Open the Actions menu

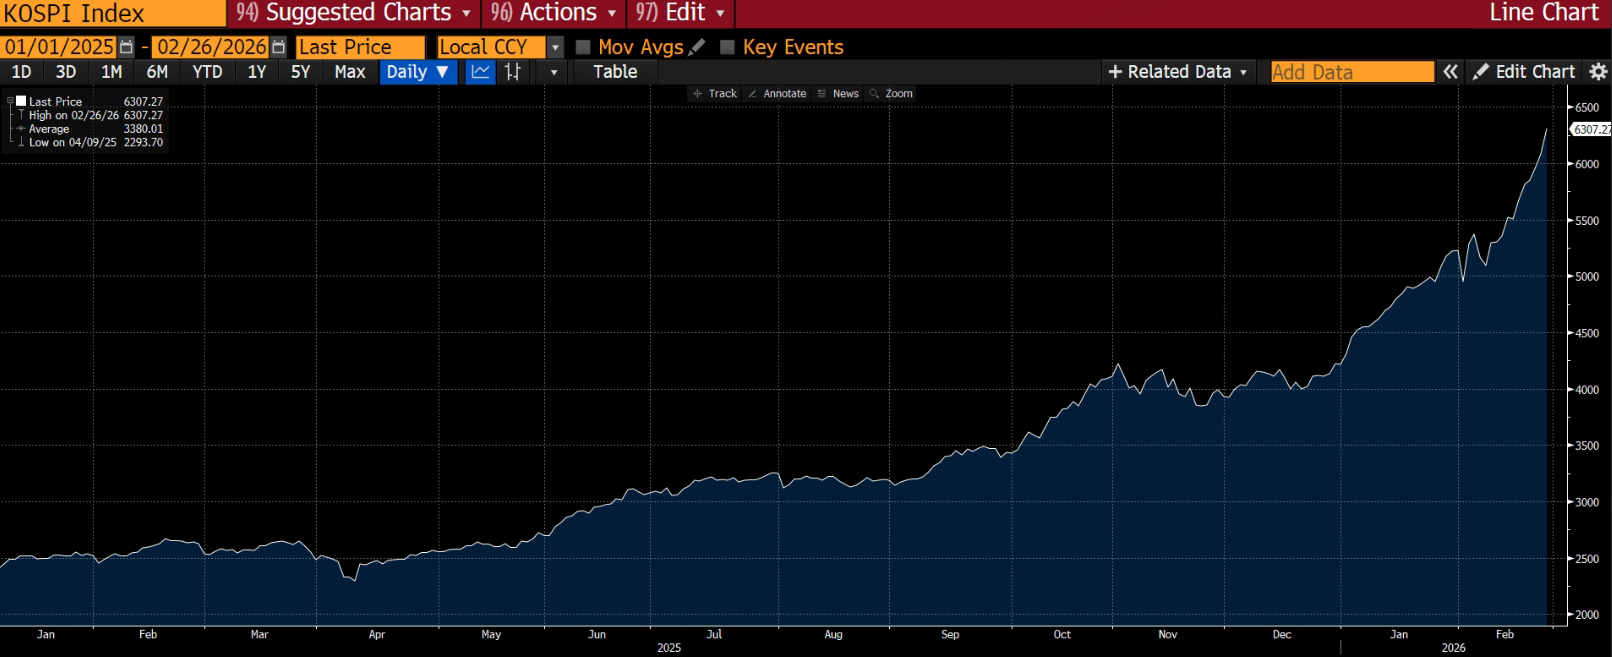(554, 13)
